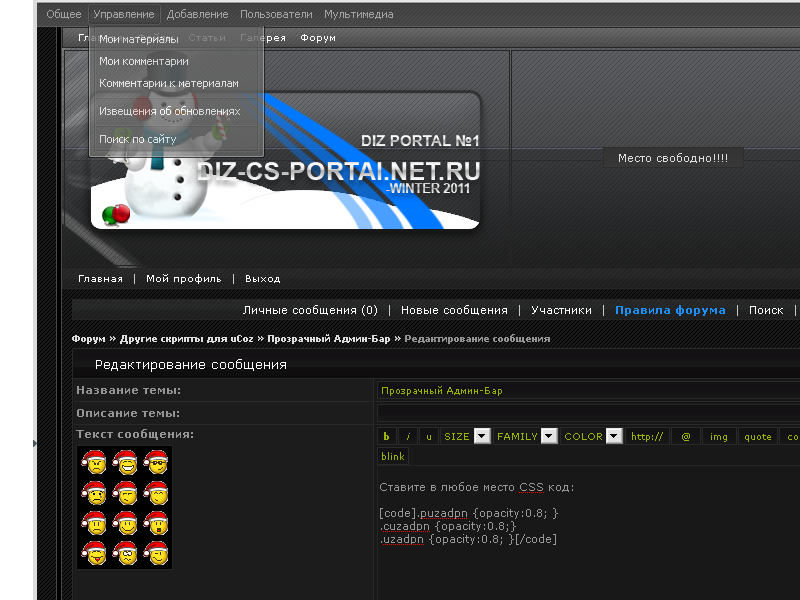Open the Участники forum link

click(561, 310)
